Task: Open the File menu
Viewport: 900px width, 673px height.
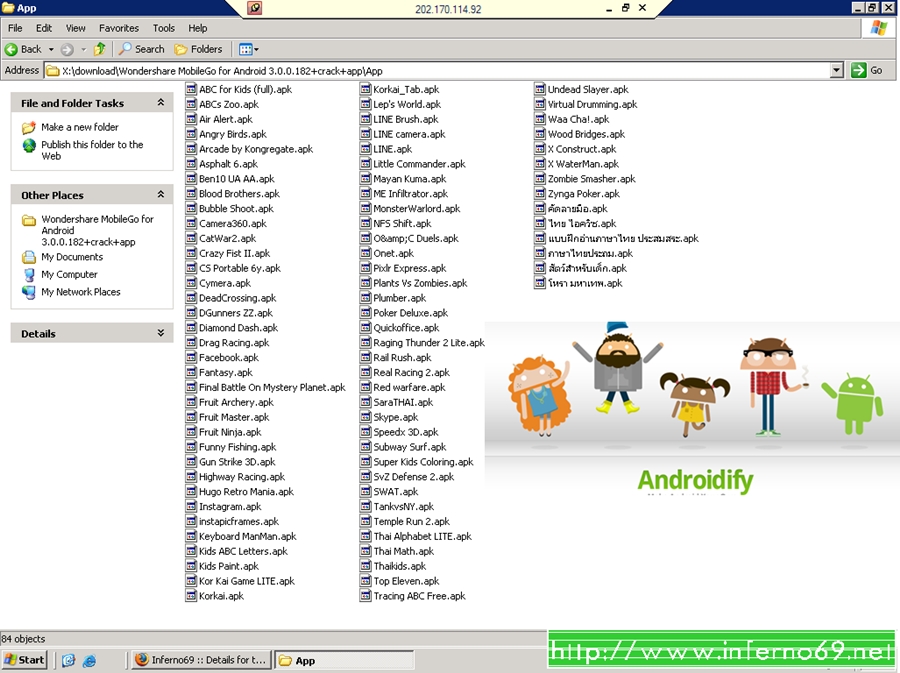Action: (15, 28)
